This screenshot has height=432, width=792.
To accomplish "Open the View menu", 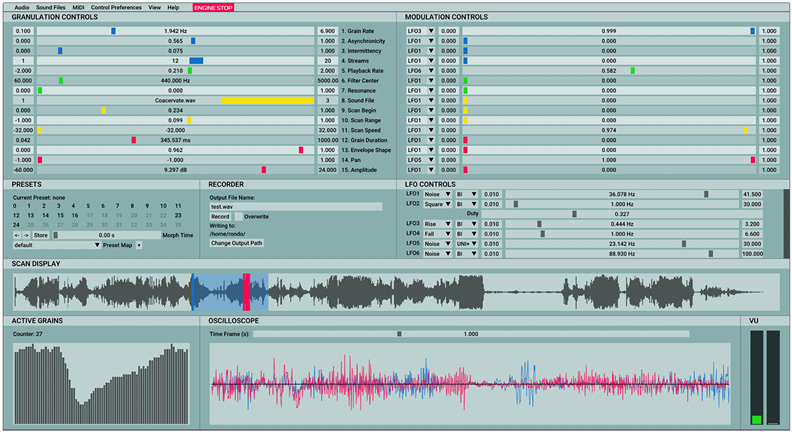I will coord(155,8).
